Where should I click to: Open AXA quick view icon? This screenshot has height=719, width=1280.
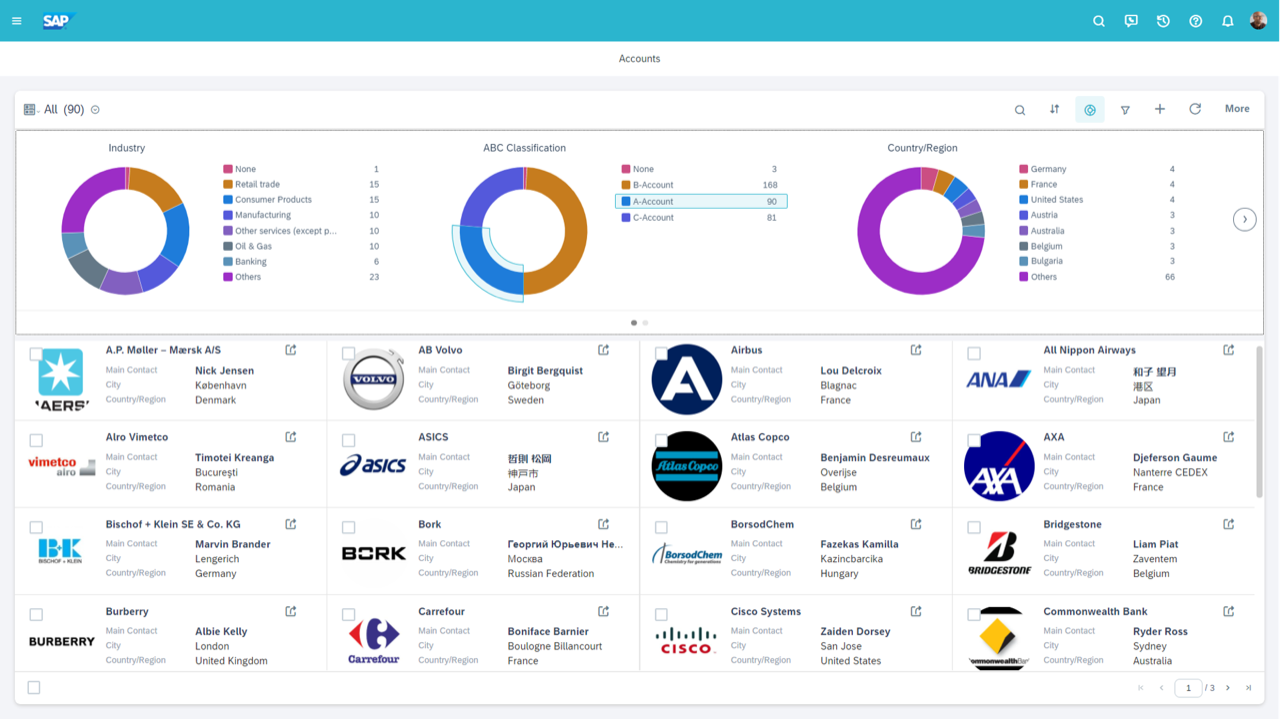(x=1229, y=437)
